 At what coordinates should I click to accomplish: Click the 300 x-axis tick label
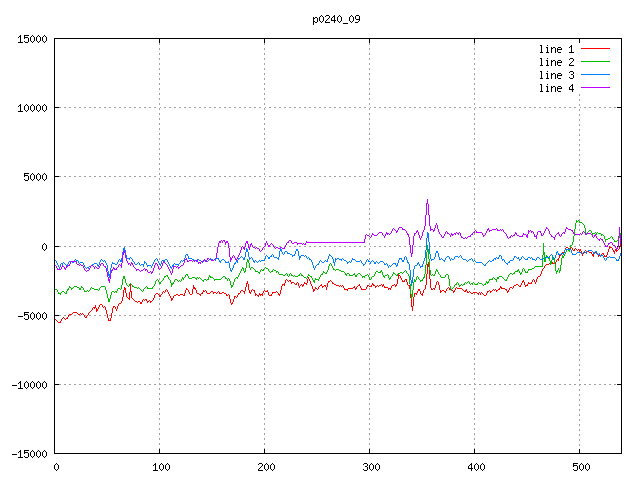tap(371, 467)
